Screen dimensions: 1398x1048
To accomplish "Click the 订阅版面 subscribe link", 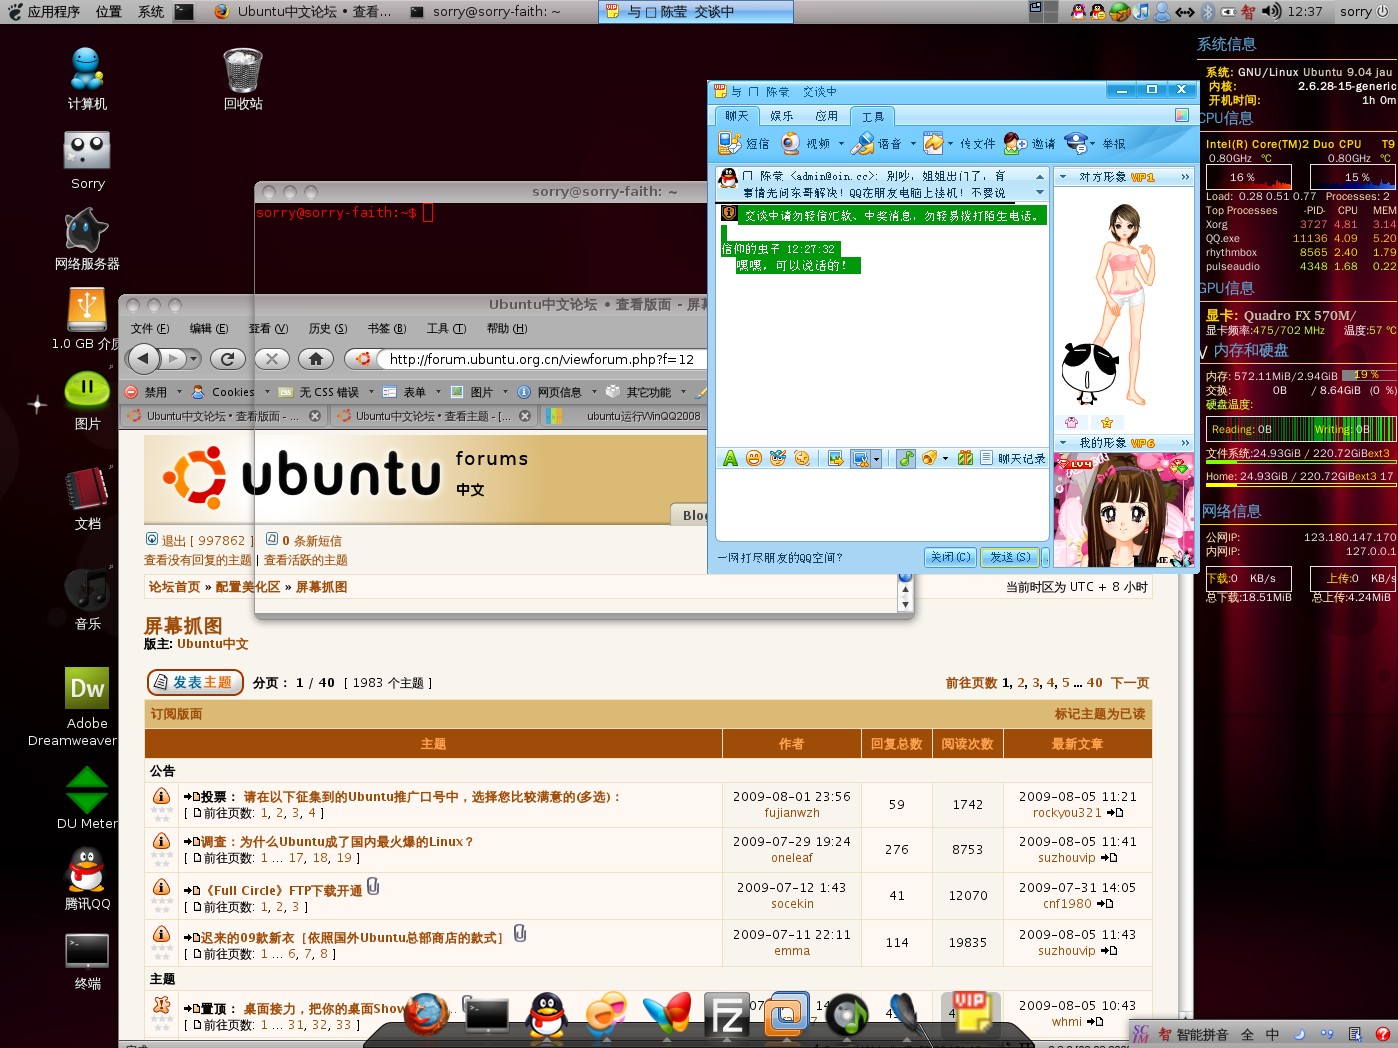I will point(176,714).
